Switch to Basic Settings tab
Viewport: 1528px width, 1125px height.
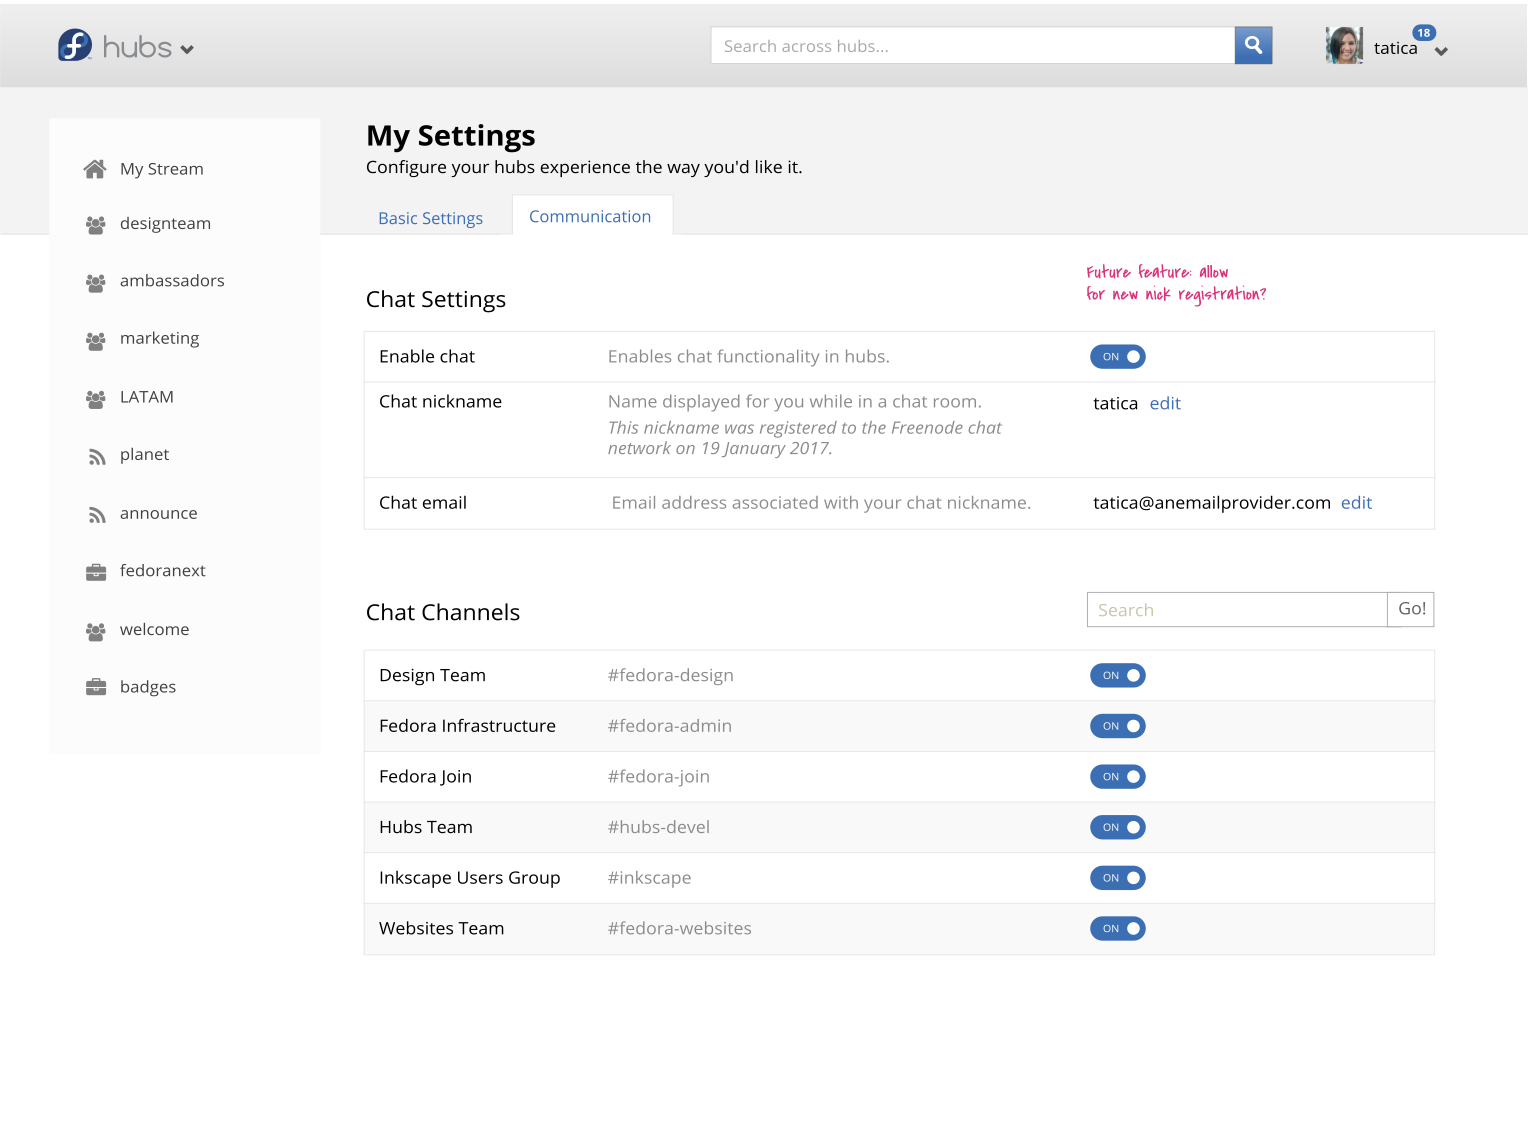tap(430, 218)
